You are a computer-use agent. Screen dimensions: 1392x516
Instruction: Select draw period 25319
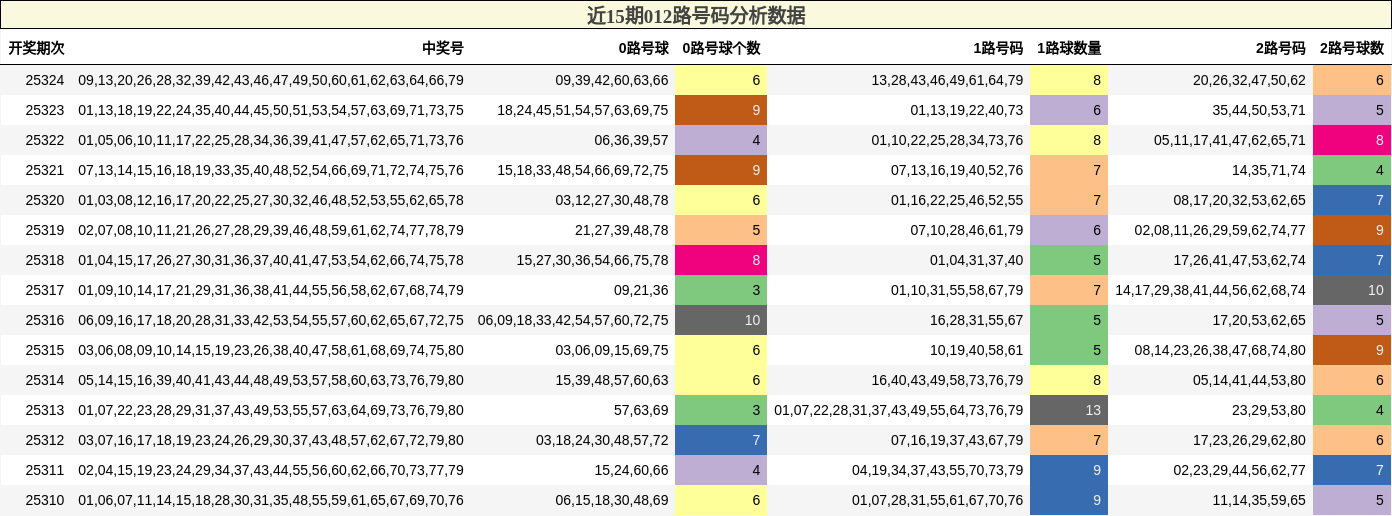(45, 230)
